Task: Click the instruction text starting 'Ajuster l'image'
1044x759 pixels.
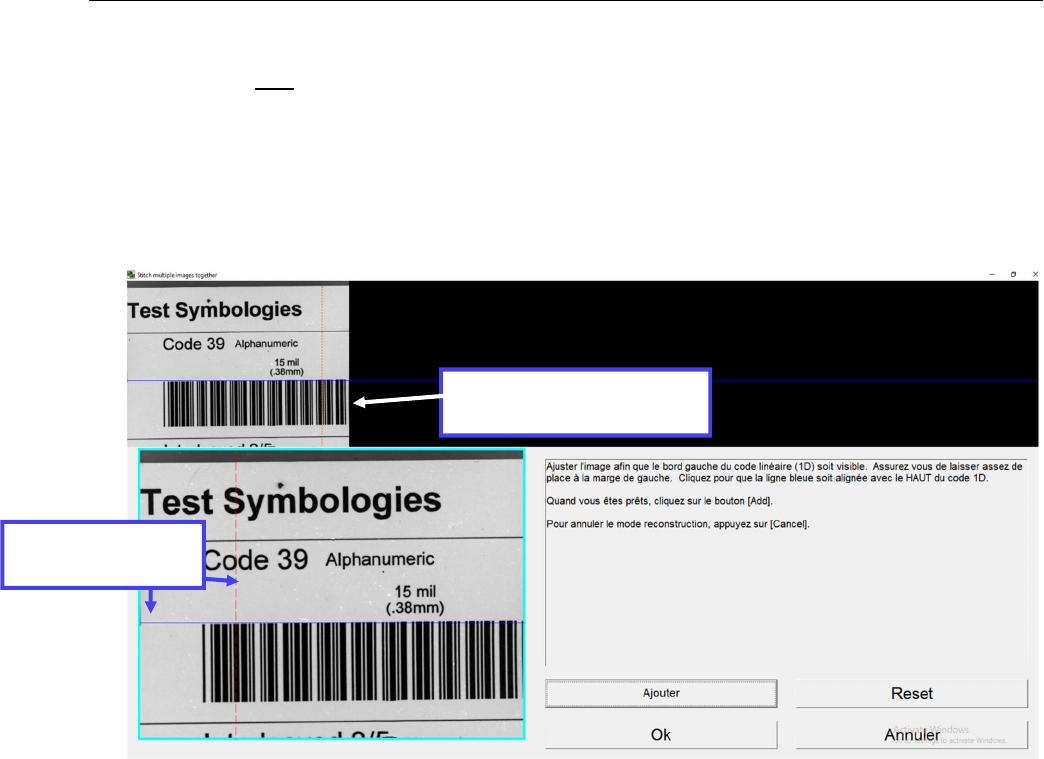Action: click(784, 472)
